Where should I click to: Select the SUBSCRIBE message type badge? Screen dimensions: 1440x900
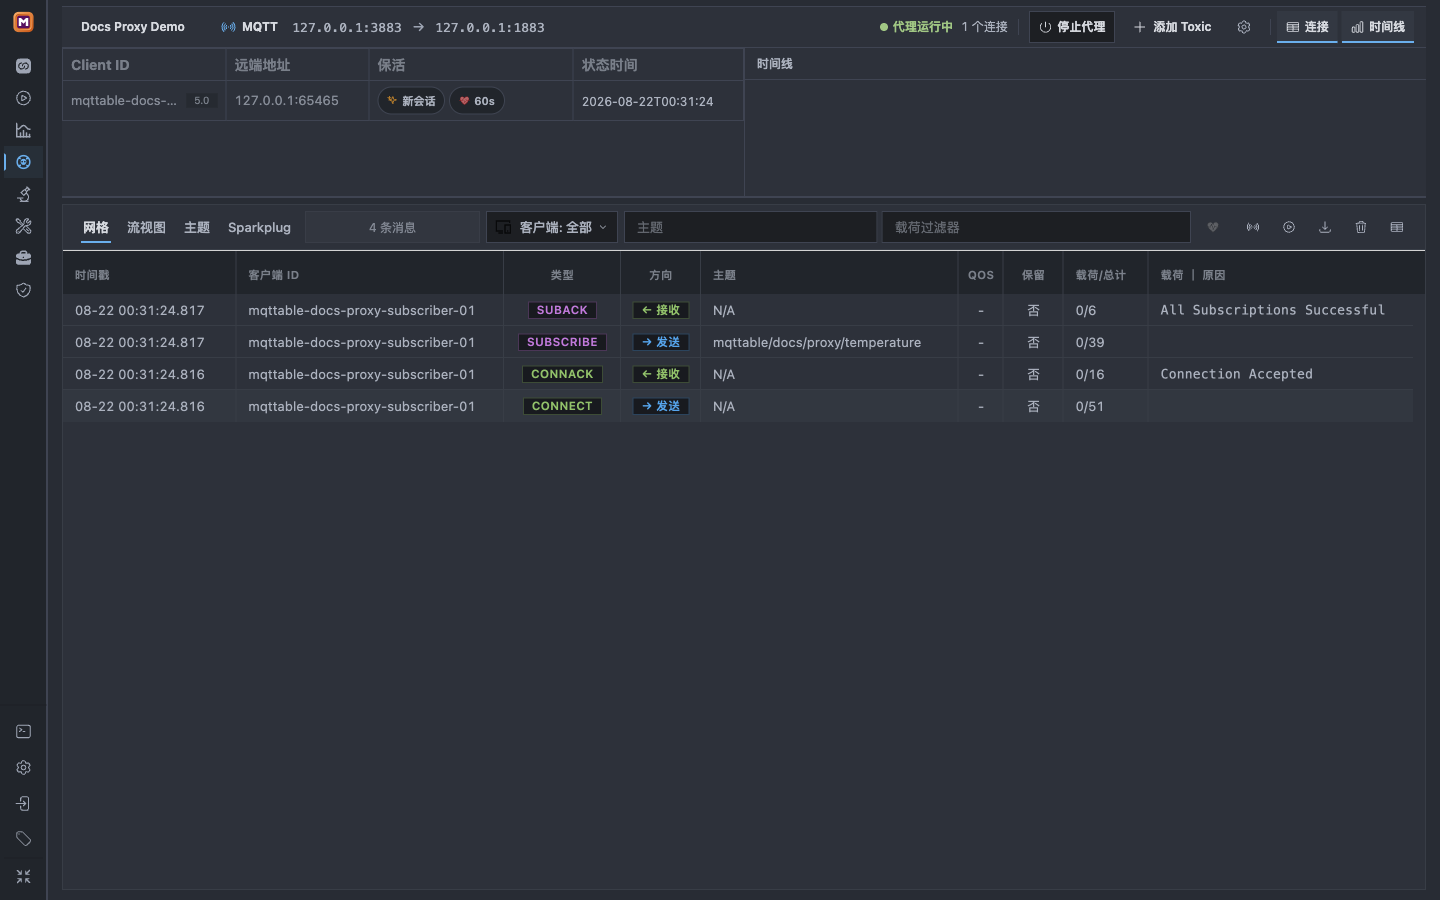562,342
